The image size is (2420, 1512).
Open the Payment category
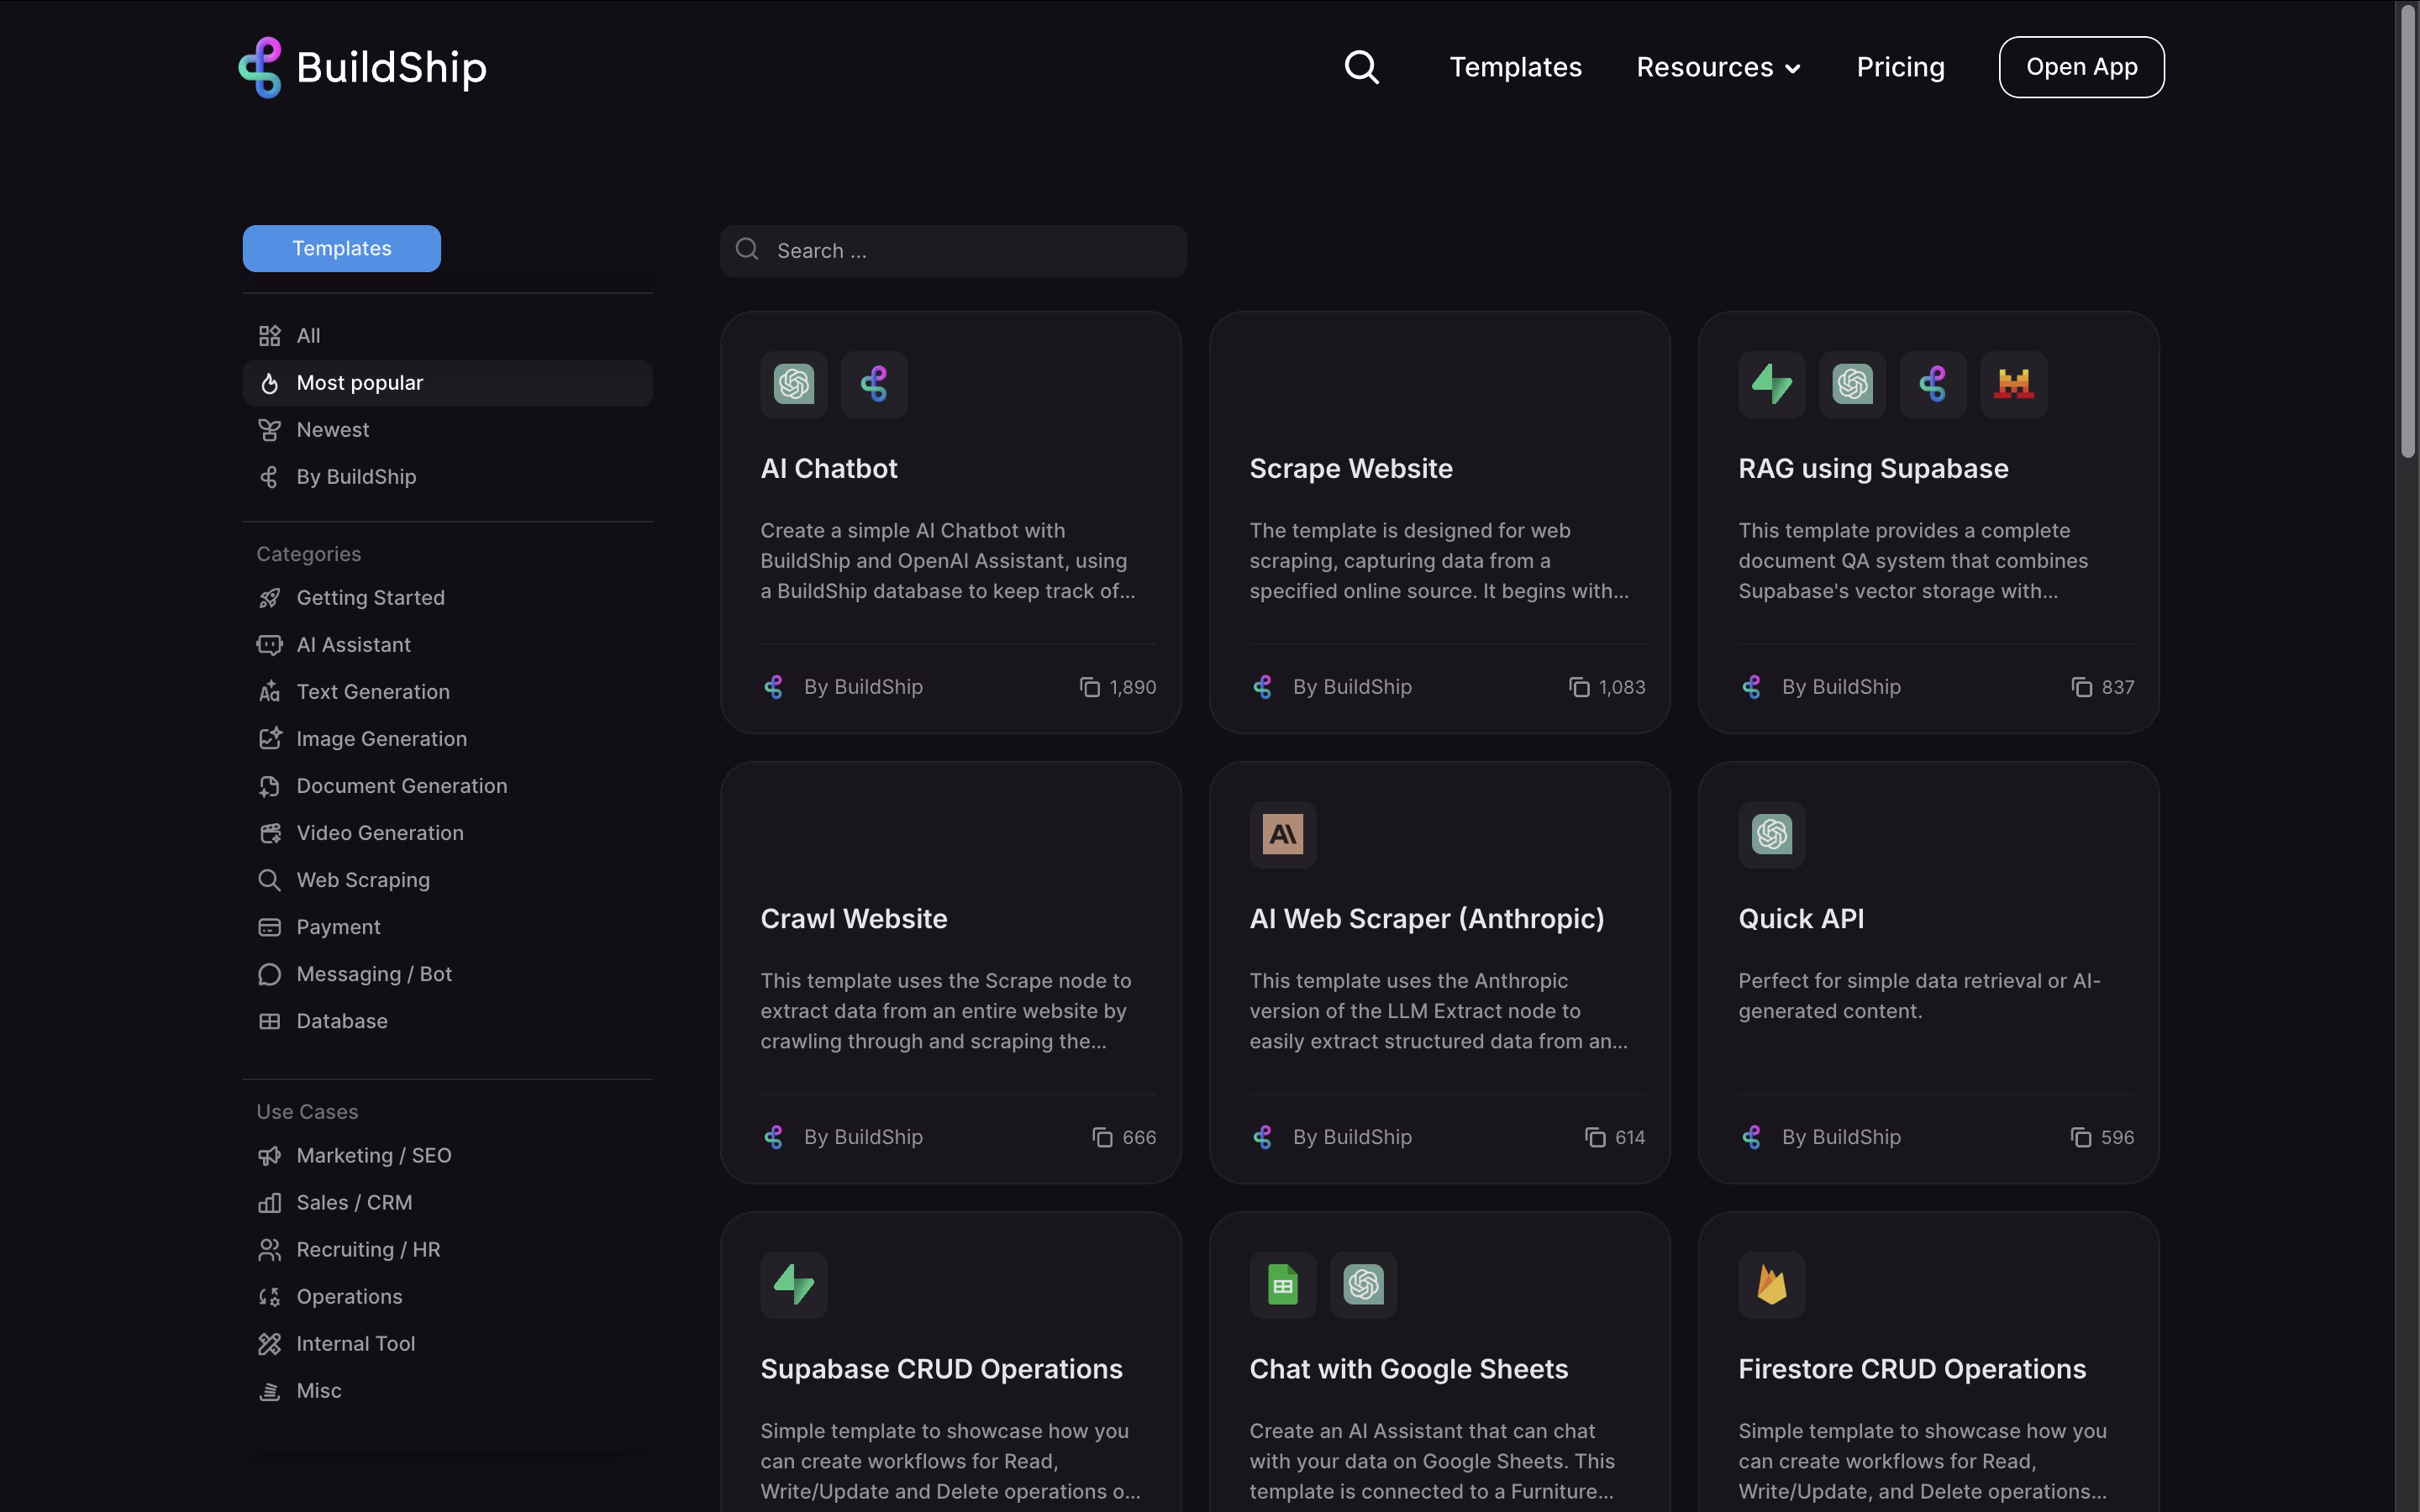coord(447,927)
